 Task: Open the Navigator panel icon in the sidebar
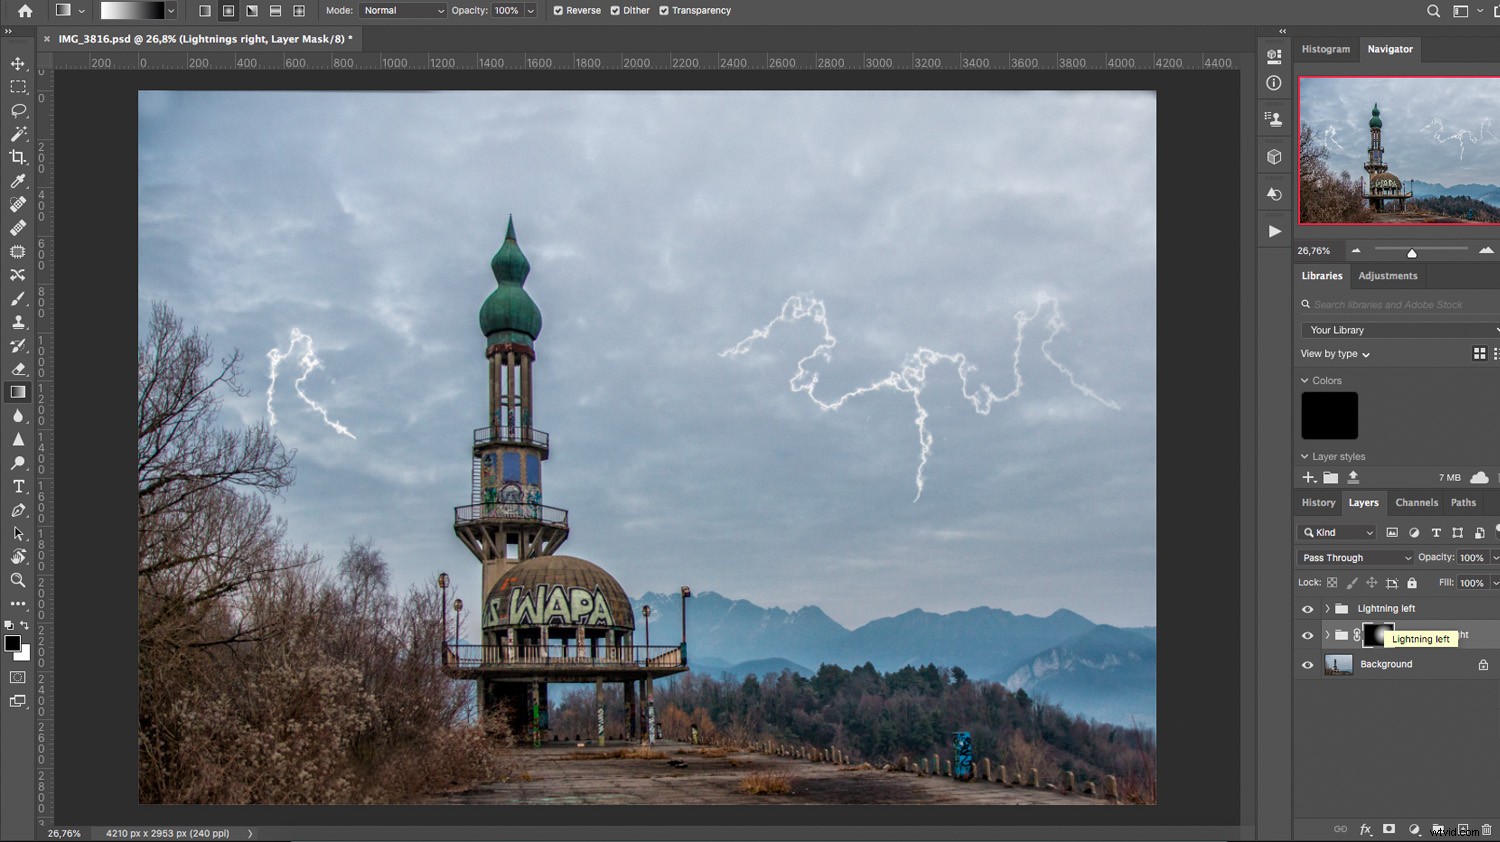[1390, 48]
